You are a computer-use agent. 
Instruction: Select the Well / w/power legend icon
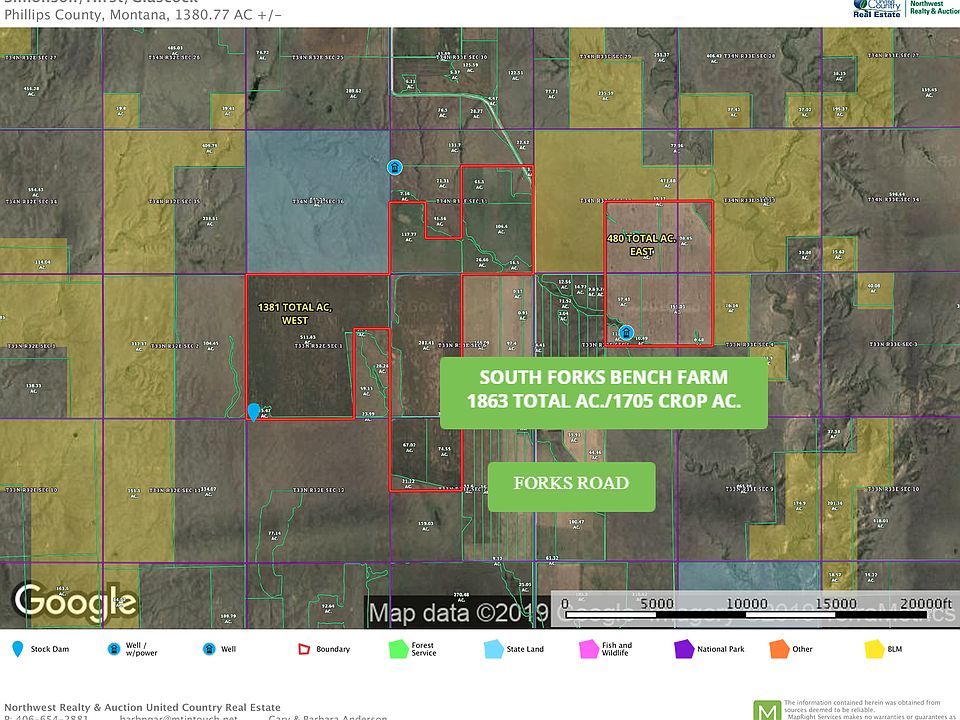coord(114,649)
